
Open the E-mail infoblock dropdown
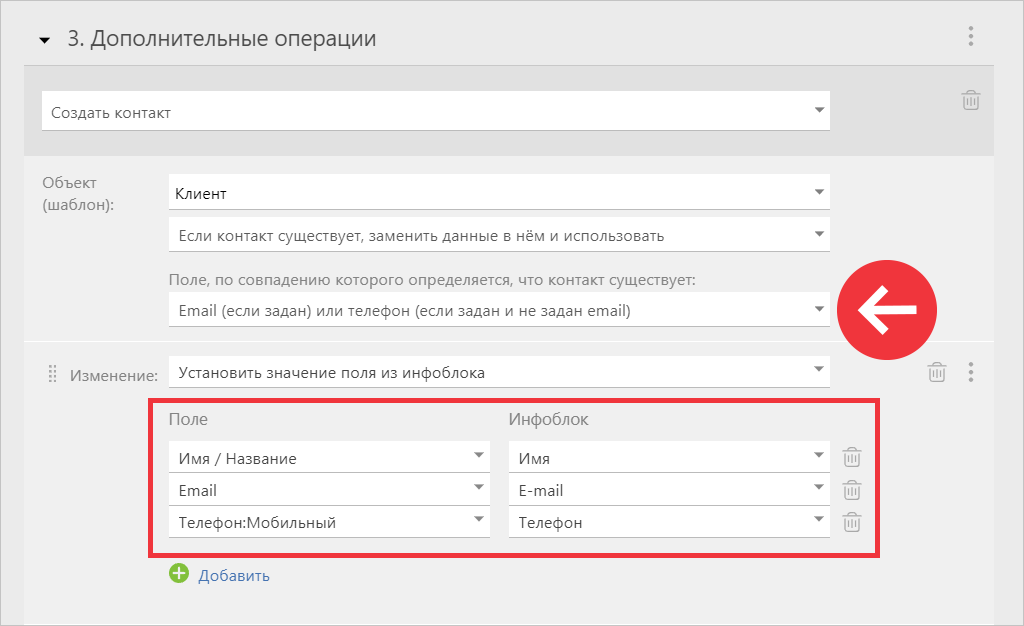point(669,489)
